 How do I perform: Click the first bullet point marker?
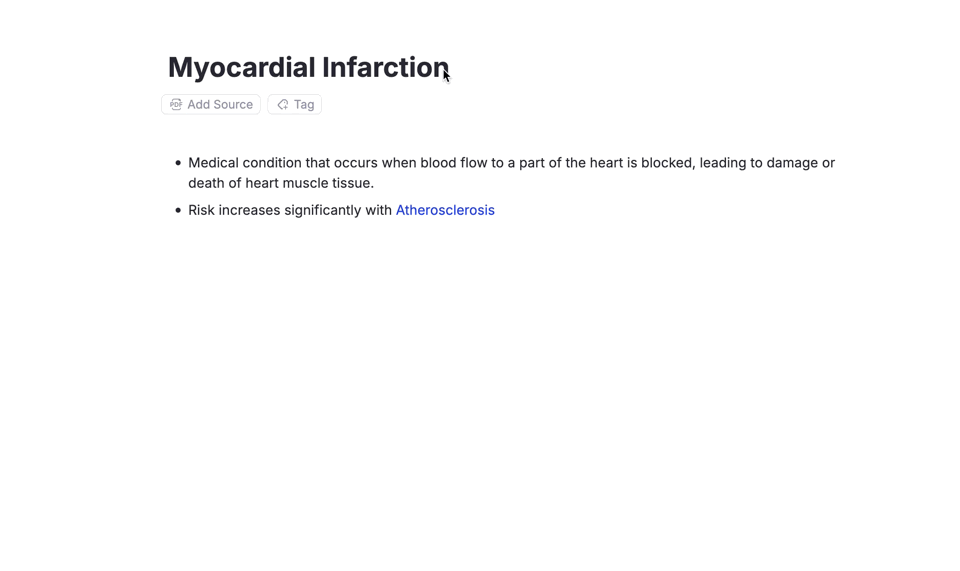(178, 163)
